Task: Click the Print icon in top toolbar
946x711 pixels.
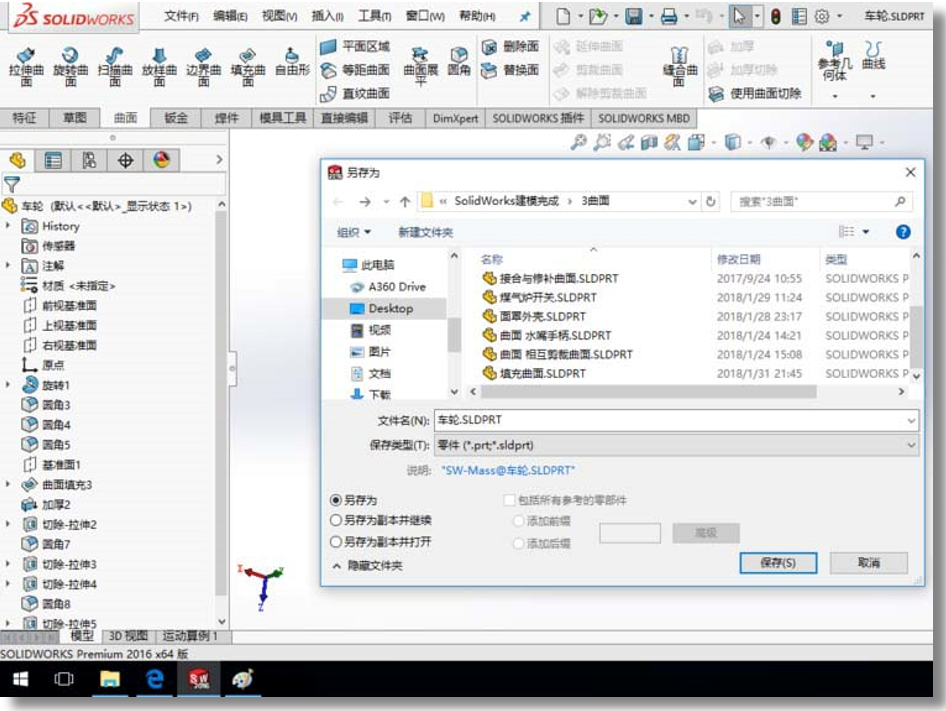Action: [669, 16]
